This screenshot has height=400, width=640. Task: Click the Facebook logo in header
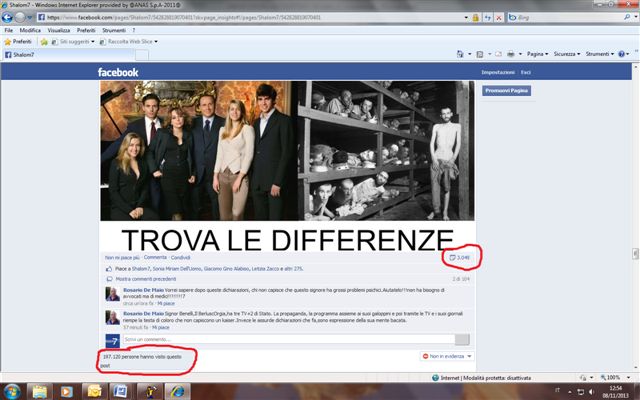click(117, 73)
